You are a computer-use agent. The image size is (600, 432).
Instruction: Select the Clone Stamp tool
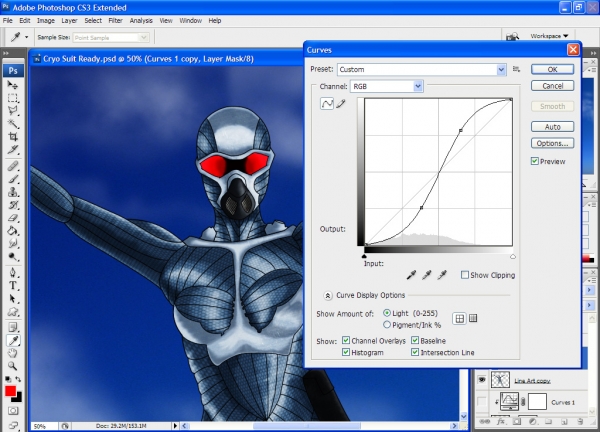13,192
